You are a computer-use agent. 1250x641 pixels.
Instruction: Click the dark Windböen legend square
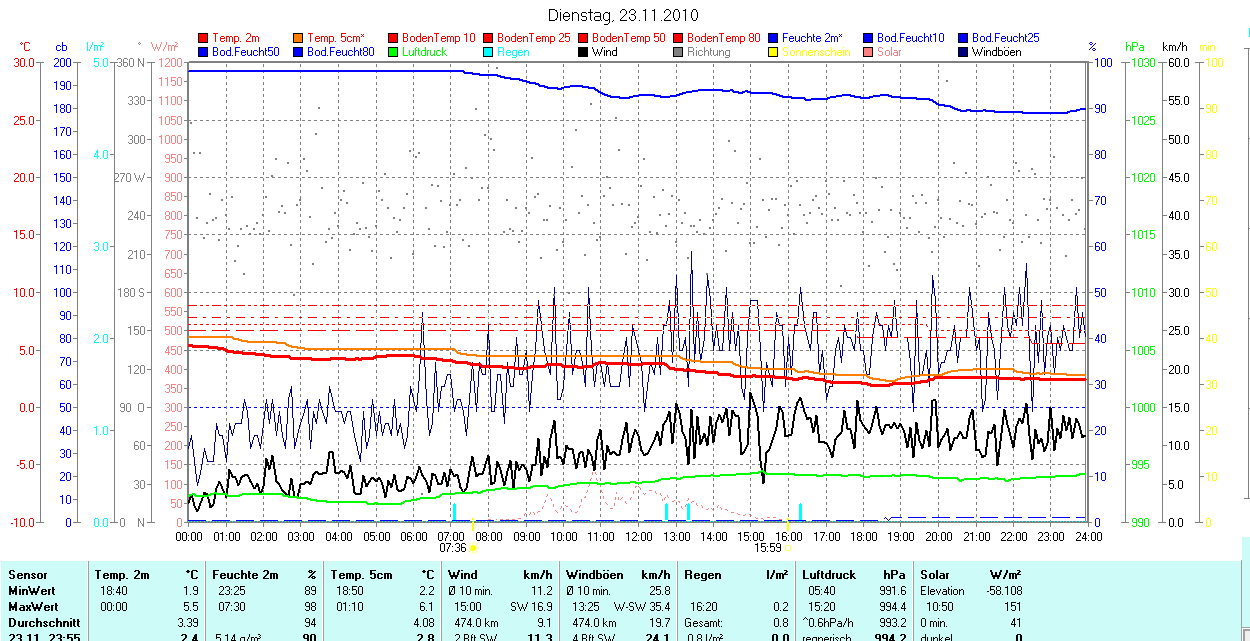click(964, 52)
